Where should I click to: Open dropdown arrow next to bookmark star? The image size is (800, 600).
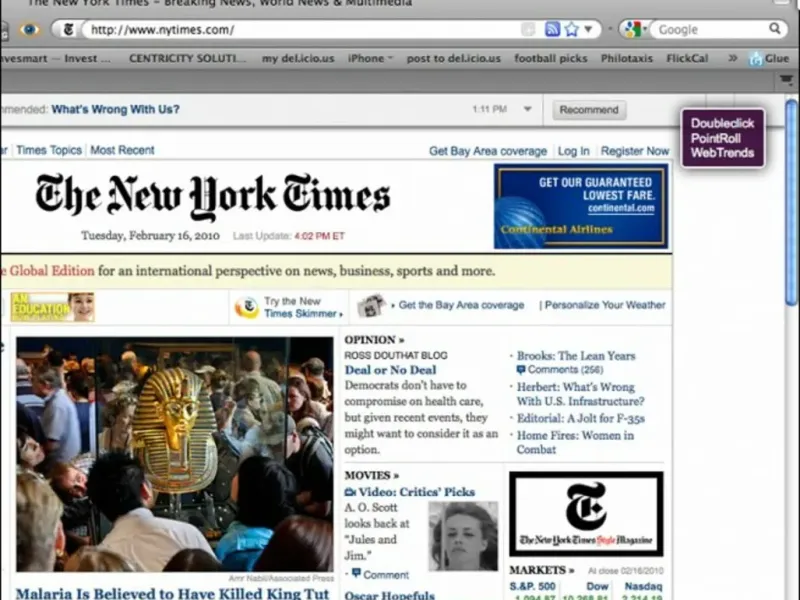point(588,29)
